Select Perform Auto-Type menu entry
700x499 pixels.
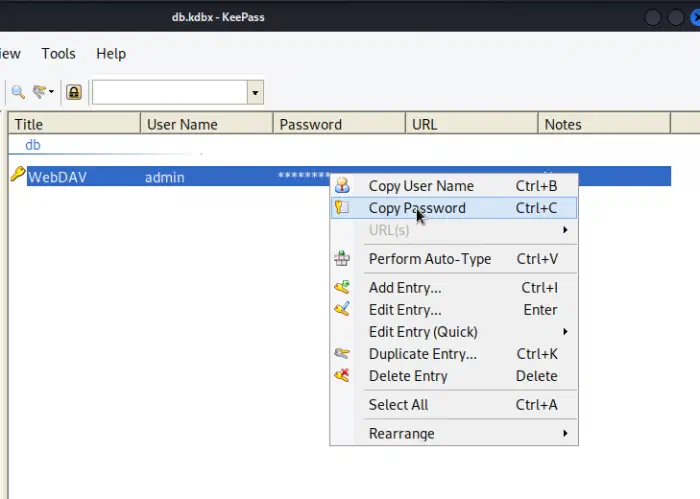click(454, 259)
